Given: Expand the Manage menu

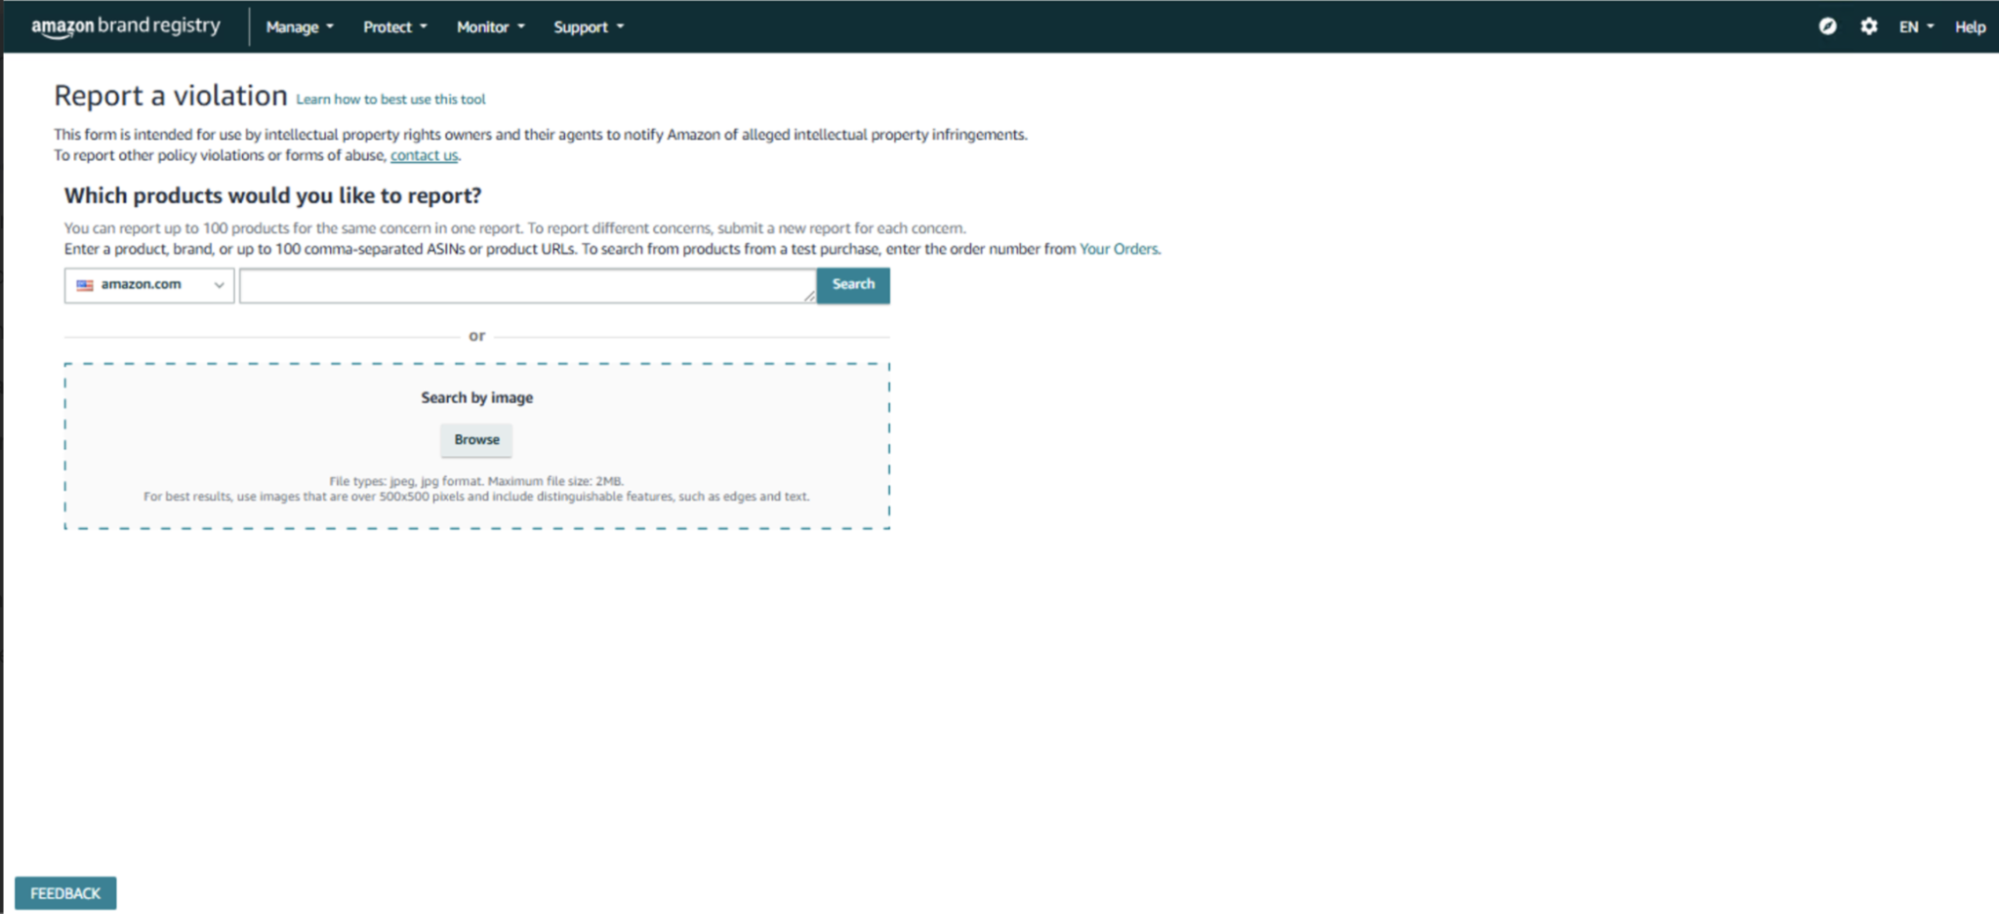Looking at the screenshot, I should pos(299,27).
